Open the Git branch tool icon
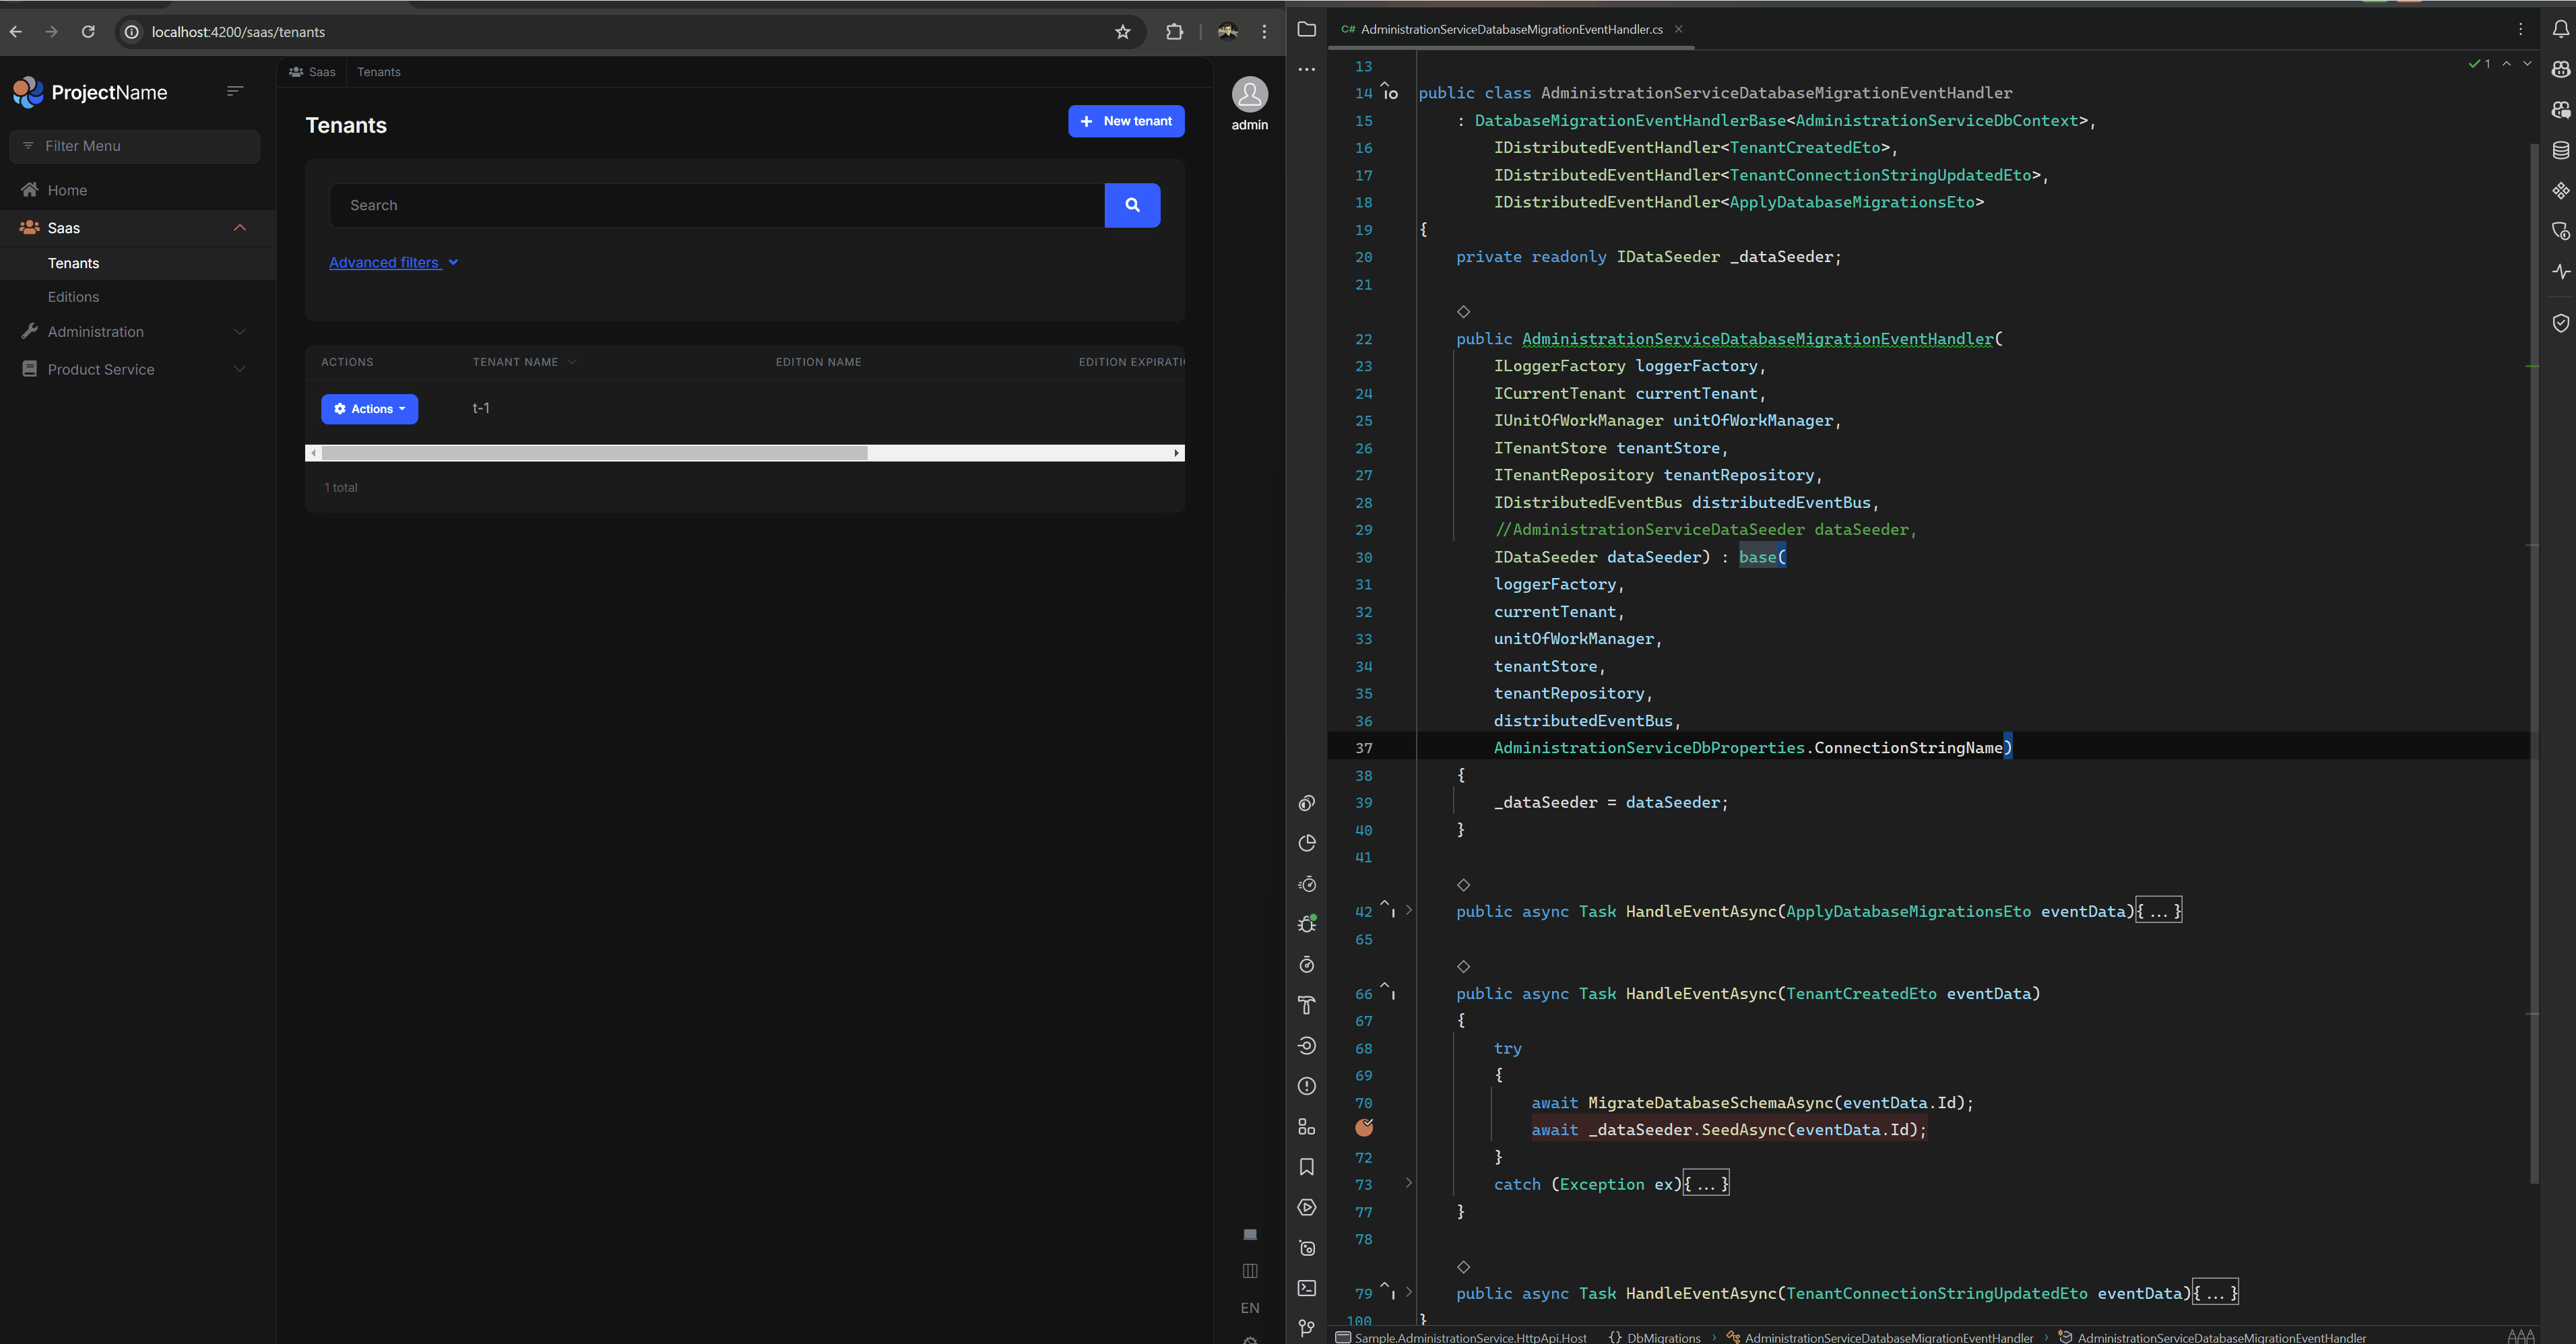 (1306, 1328)
